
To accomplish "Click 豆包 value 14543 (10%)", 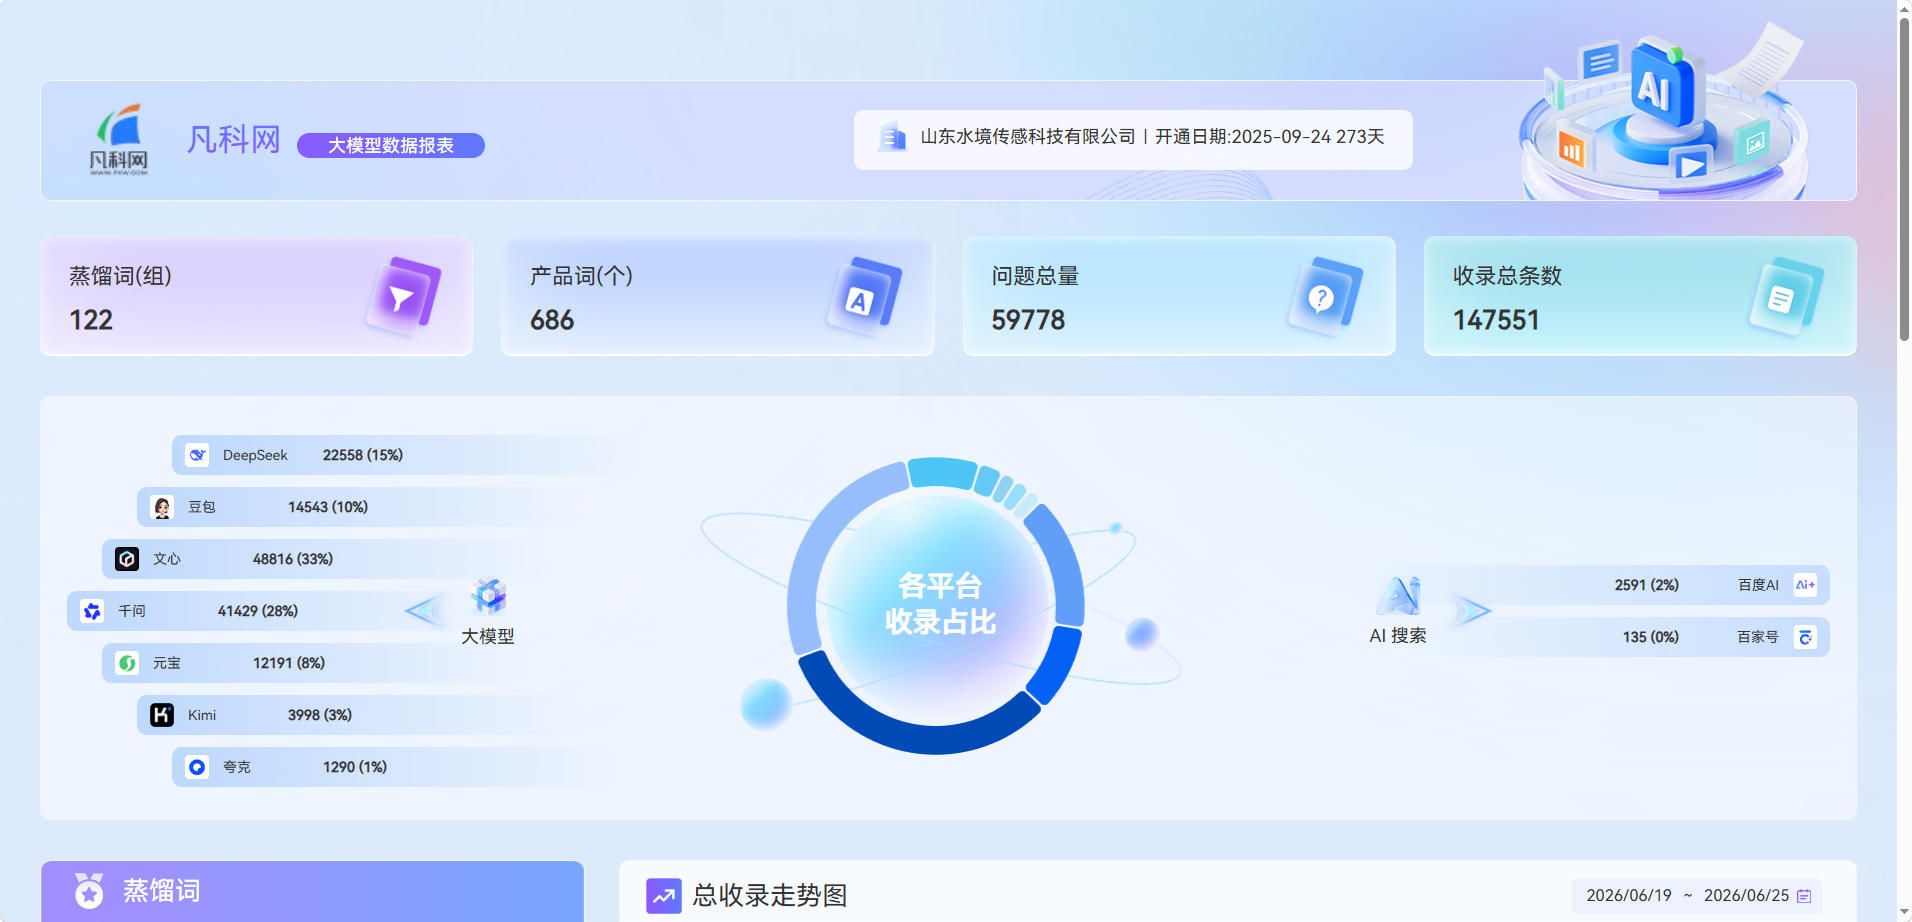I will pyautogui.click(x=328, y=507).
